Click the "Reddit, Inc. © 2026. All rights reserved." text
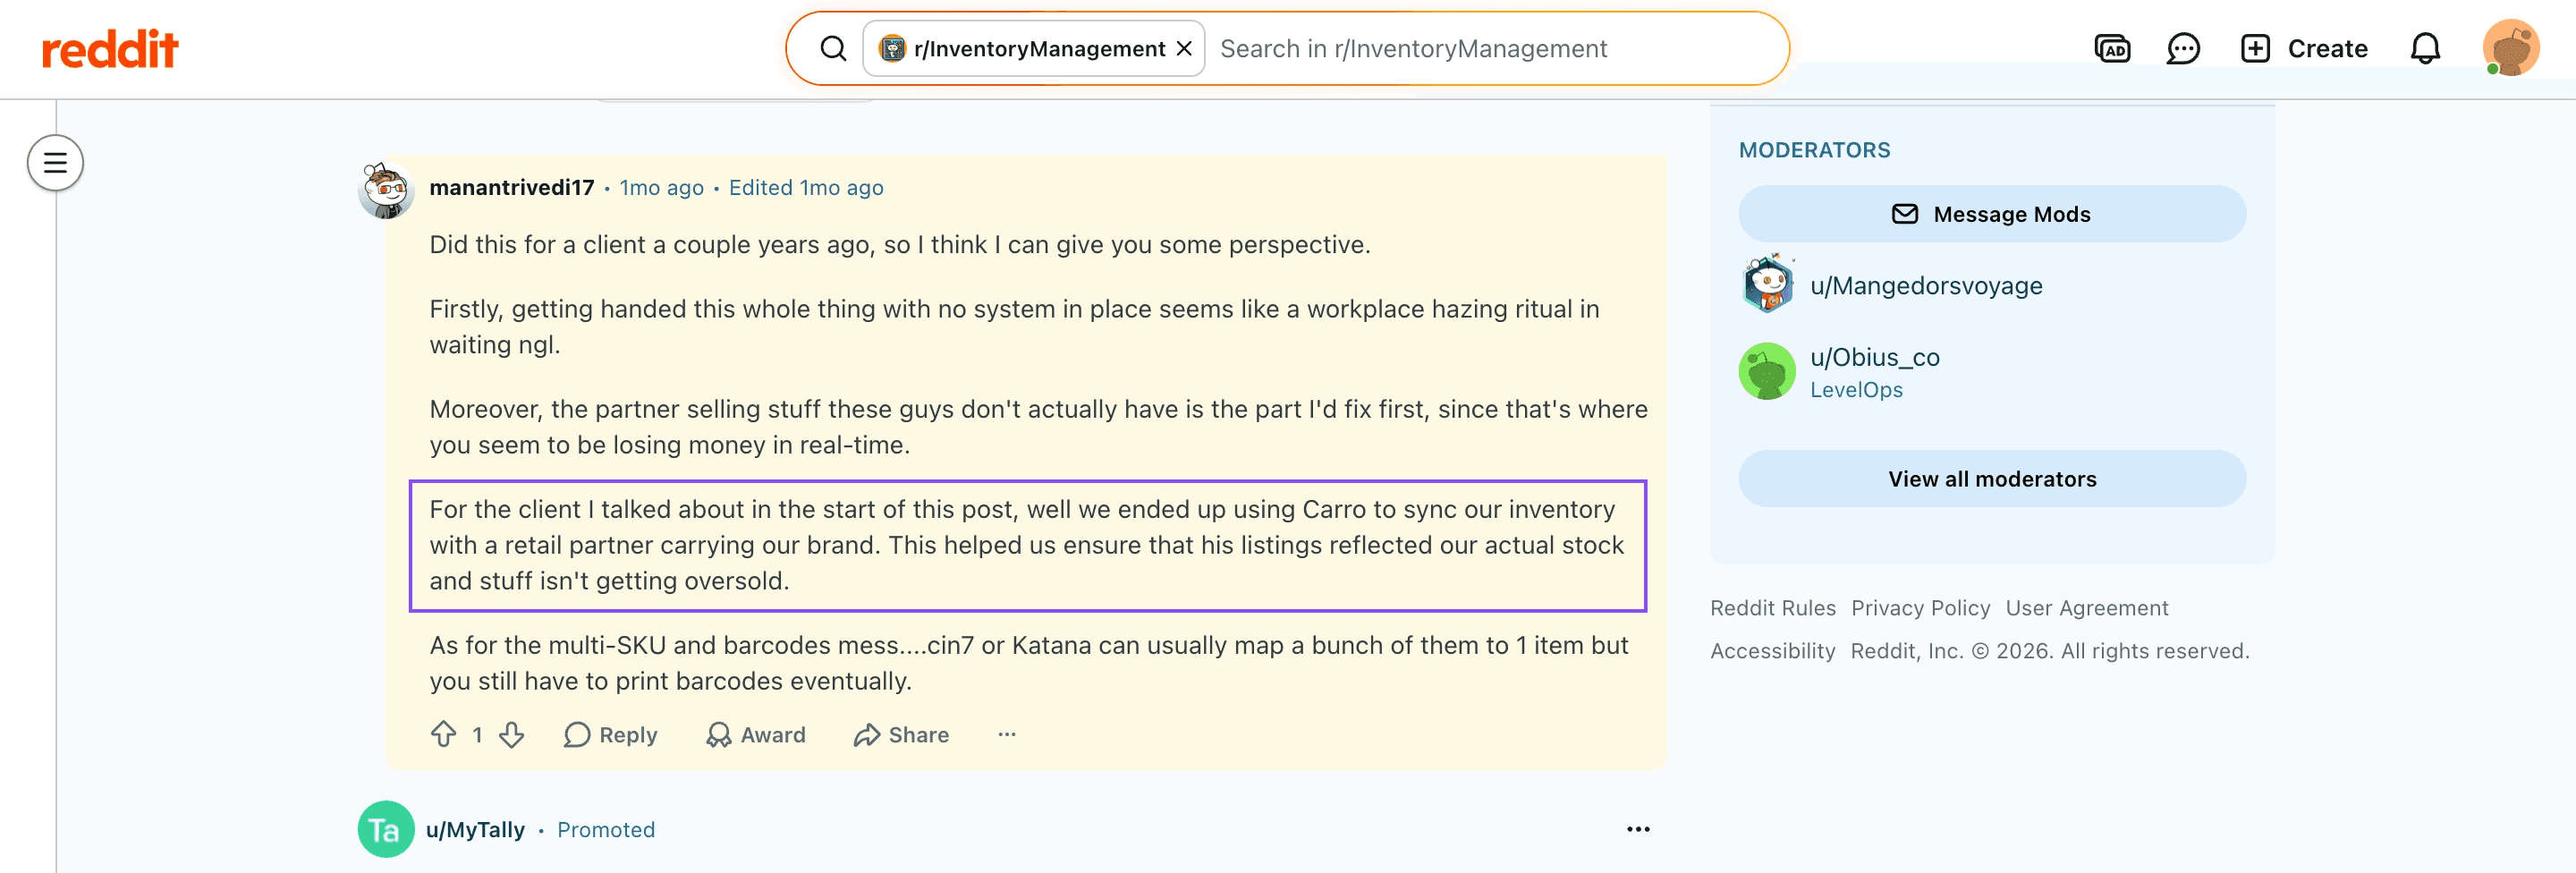2576x873 pixels. point(2050,651)
